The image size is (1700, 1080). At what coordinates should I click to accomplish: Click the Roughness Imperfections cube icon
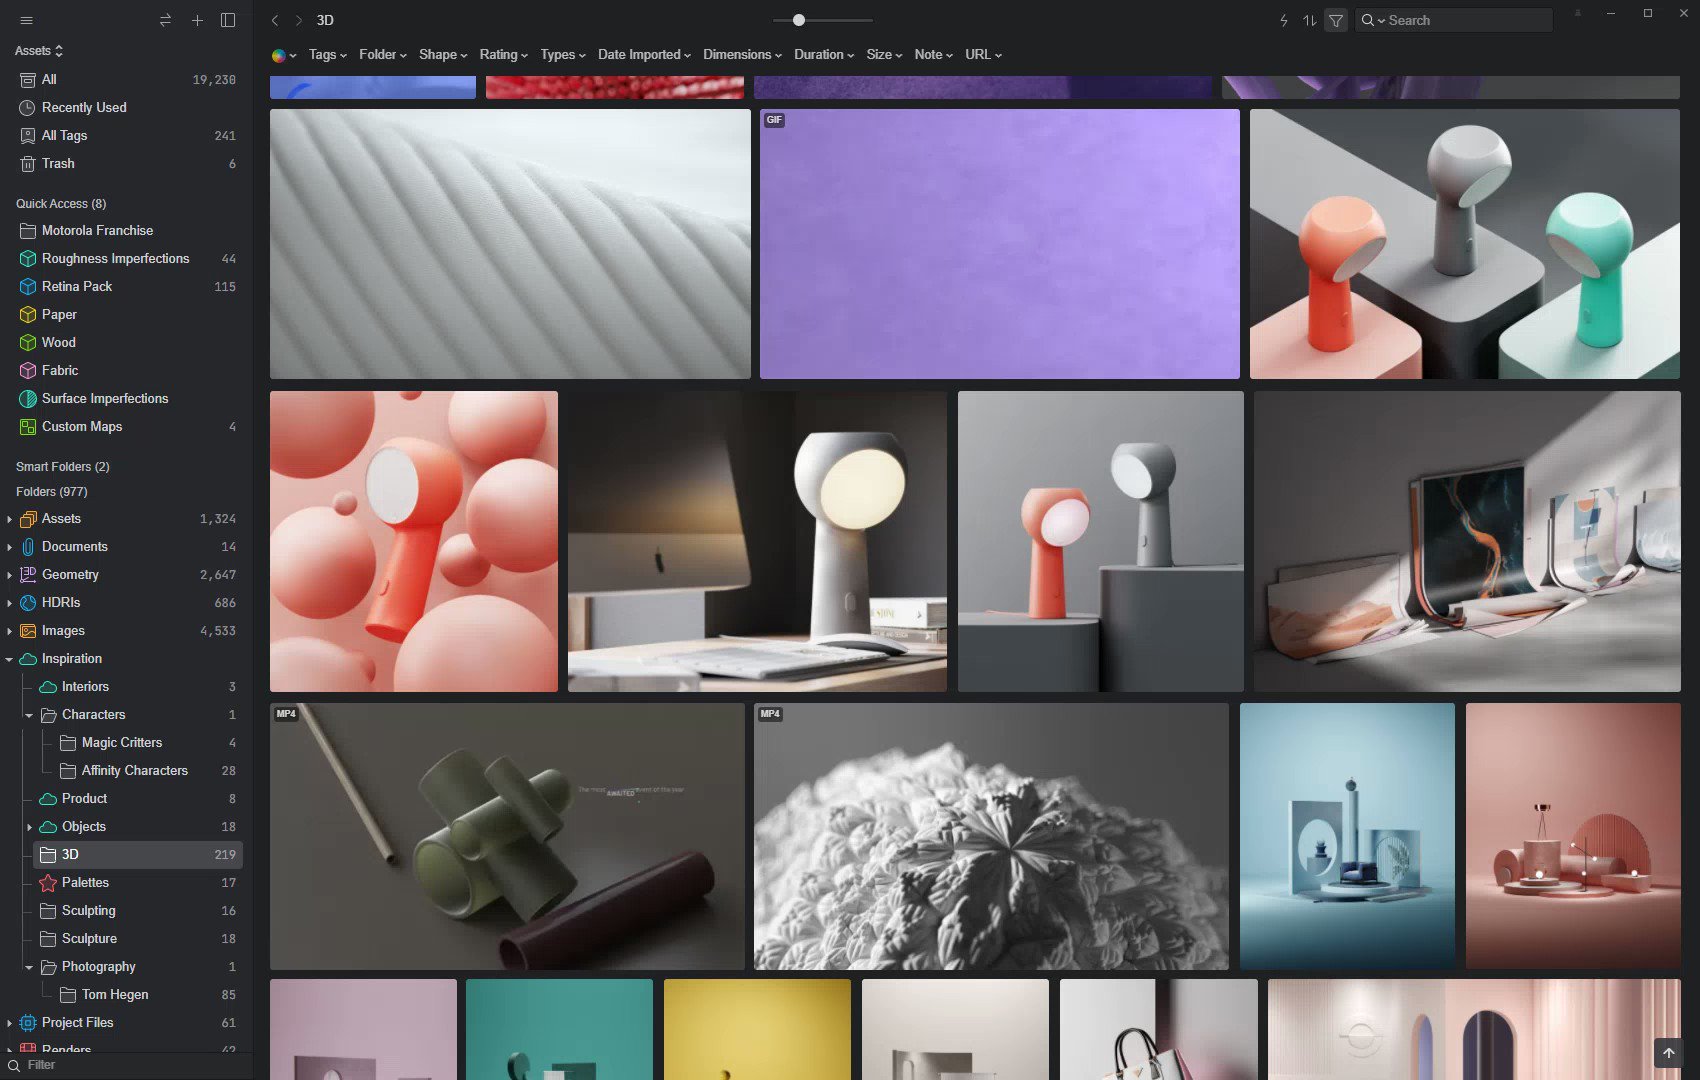click(28, 259)
